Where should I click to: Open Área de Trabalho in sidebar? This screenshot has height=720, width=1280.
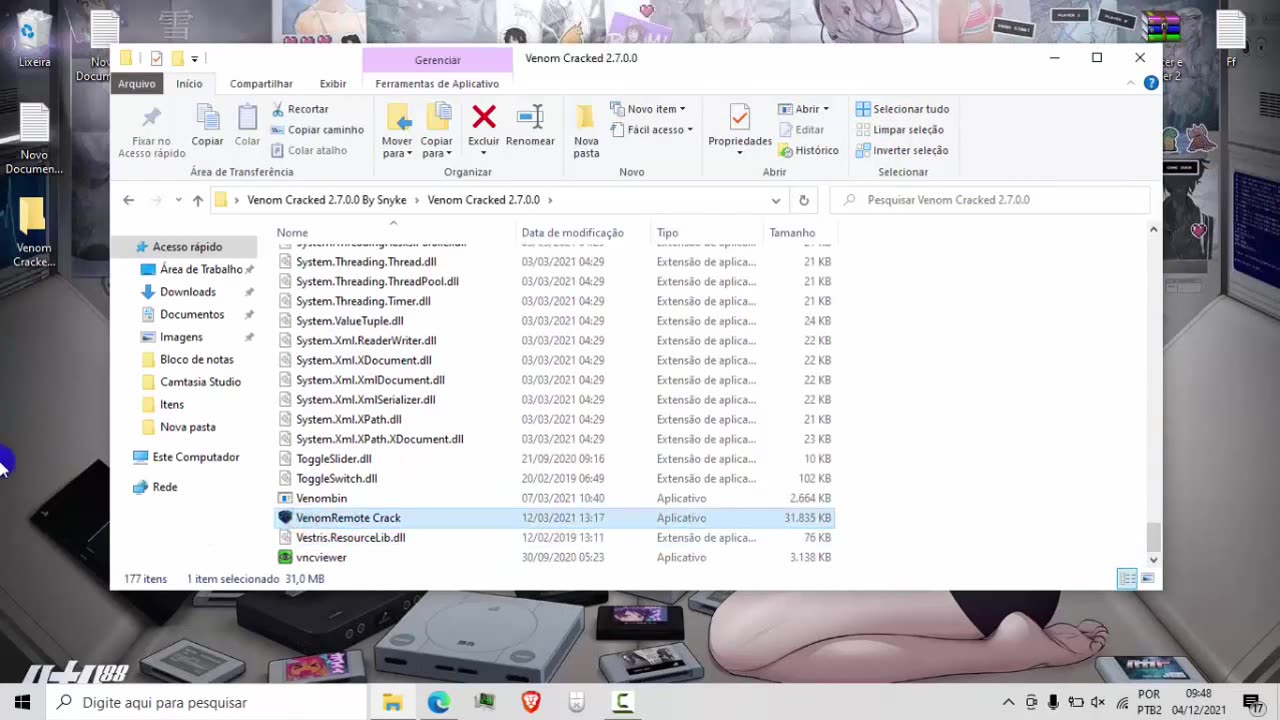(201, 269)
